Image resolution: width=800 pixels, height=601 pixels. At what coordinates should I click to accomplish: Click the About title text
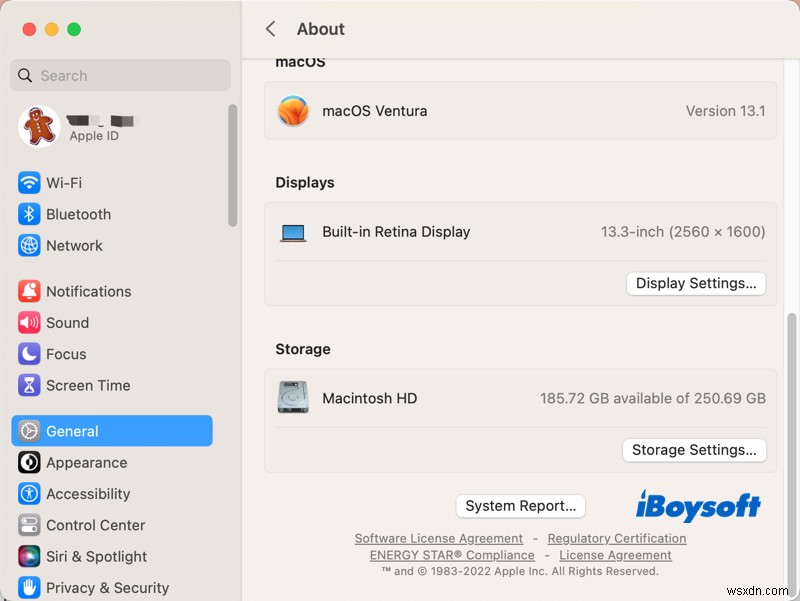[x=320, y=29]
